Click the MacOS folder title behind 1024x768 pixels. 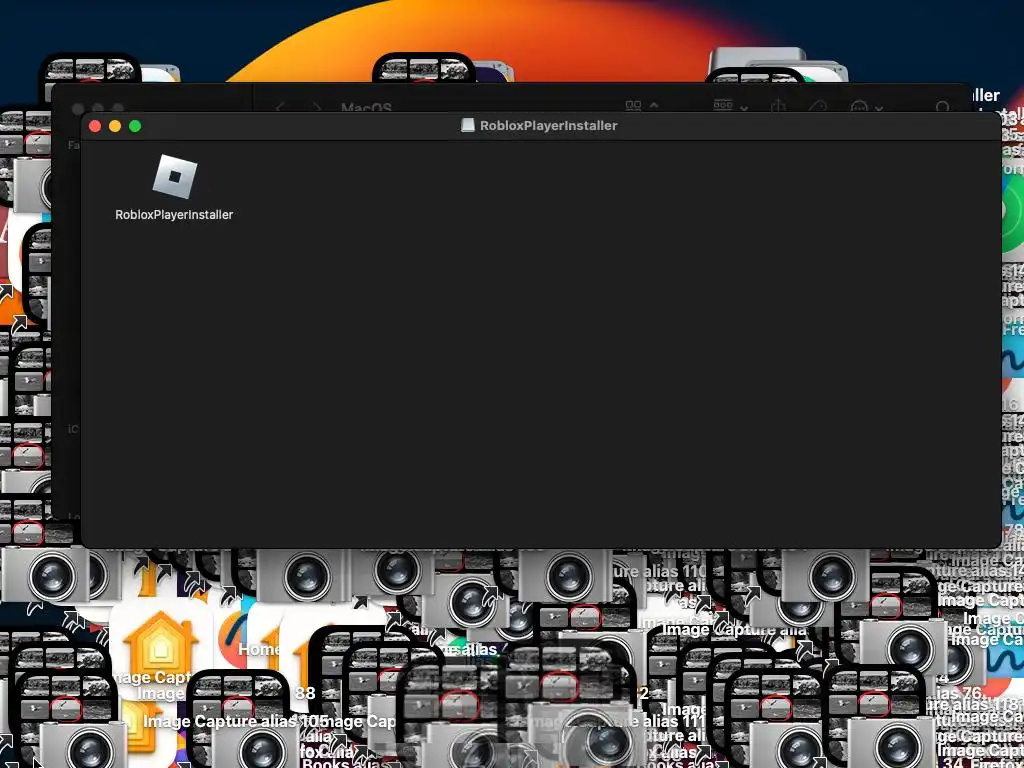[366, 107]
